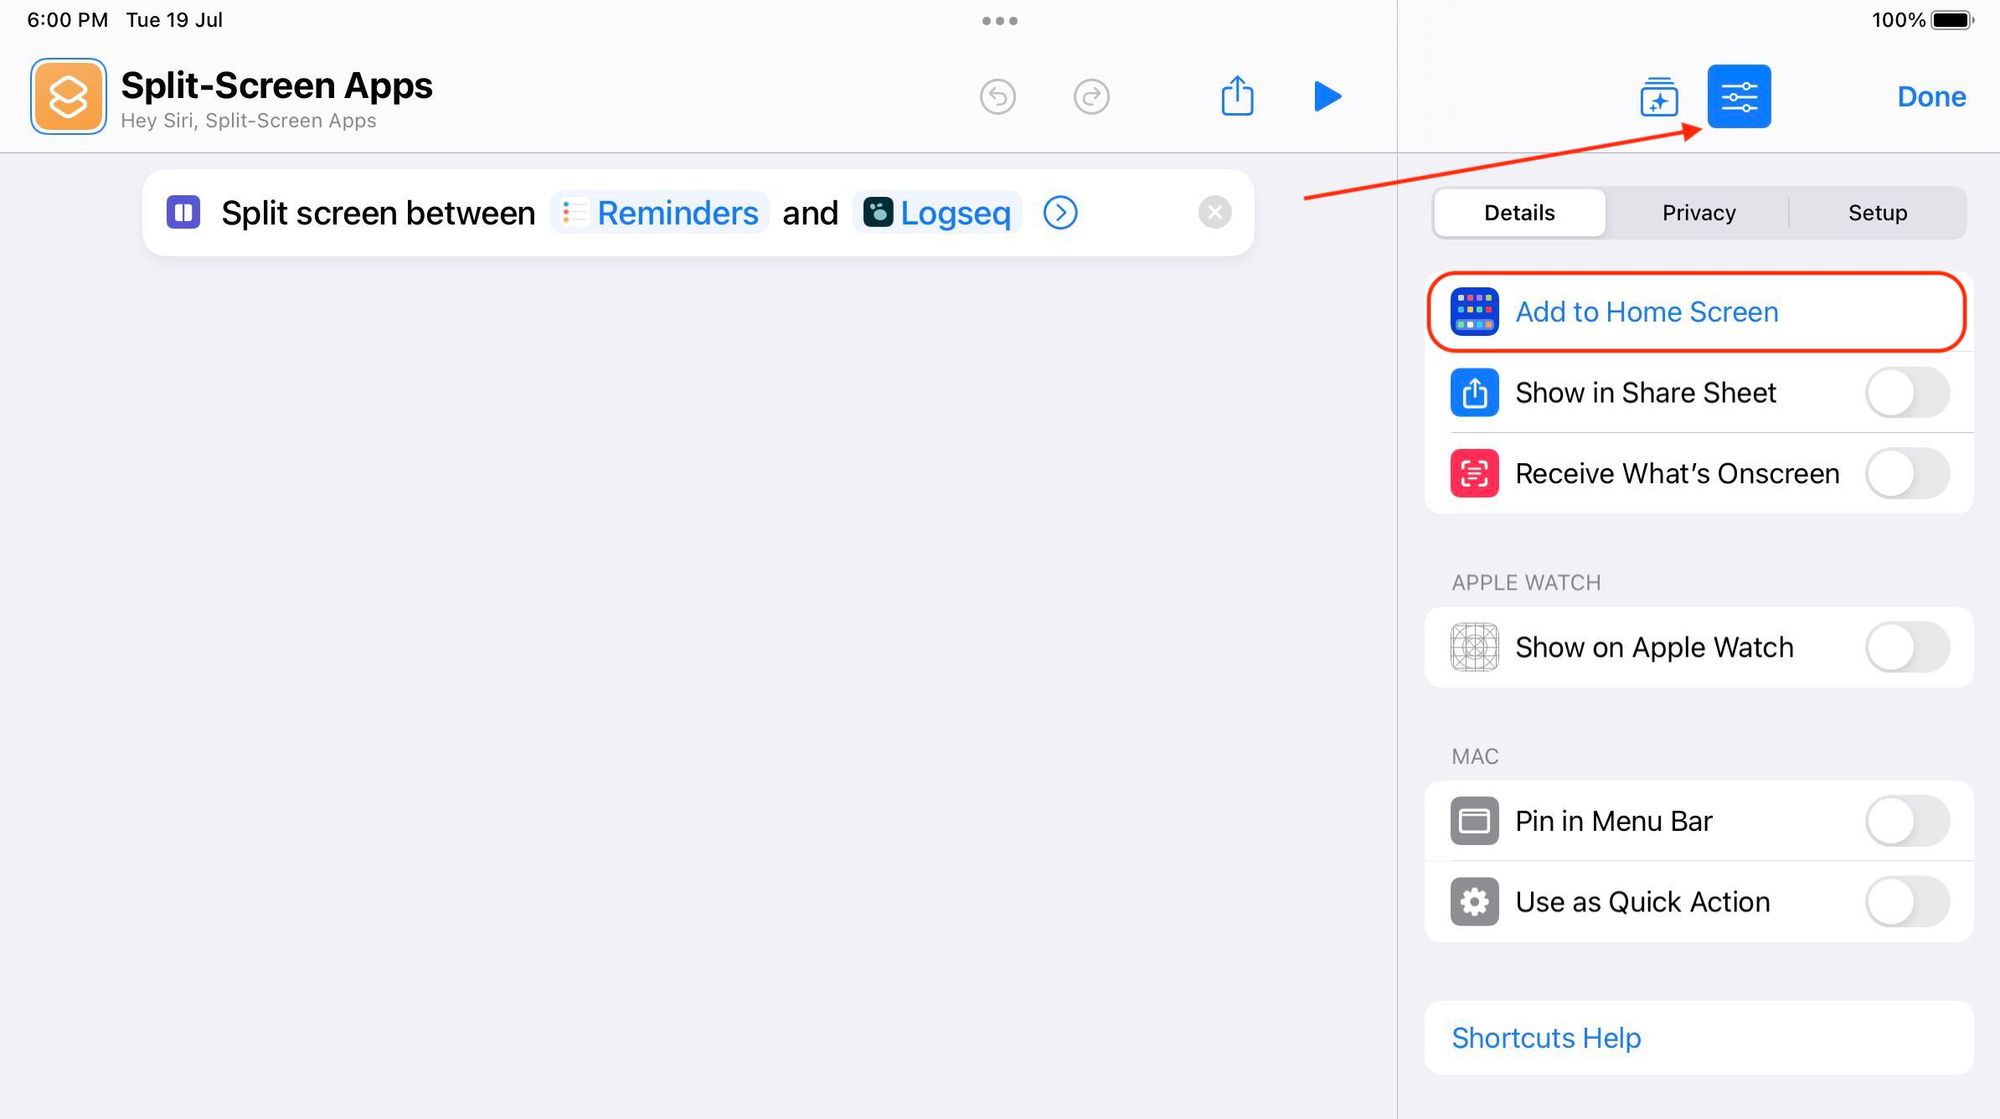
Task: Tap Done to close shortcut editor
Action: (1933, 95)
